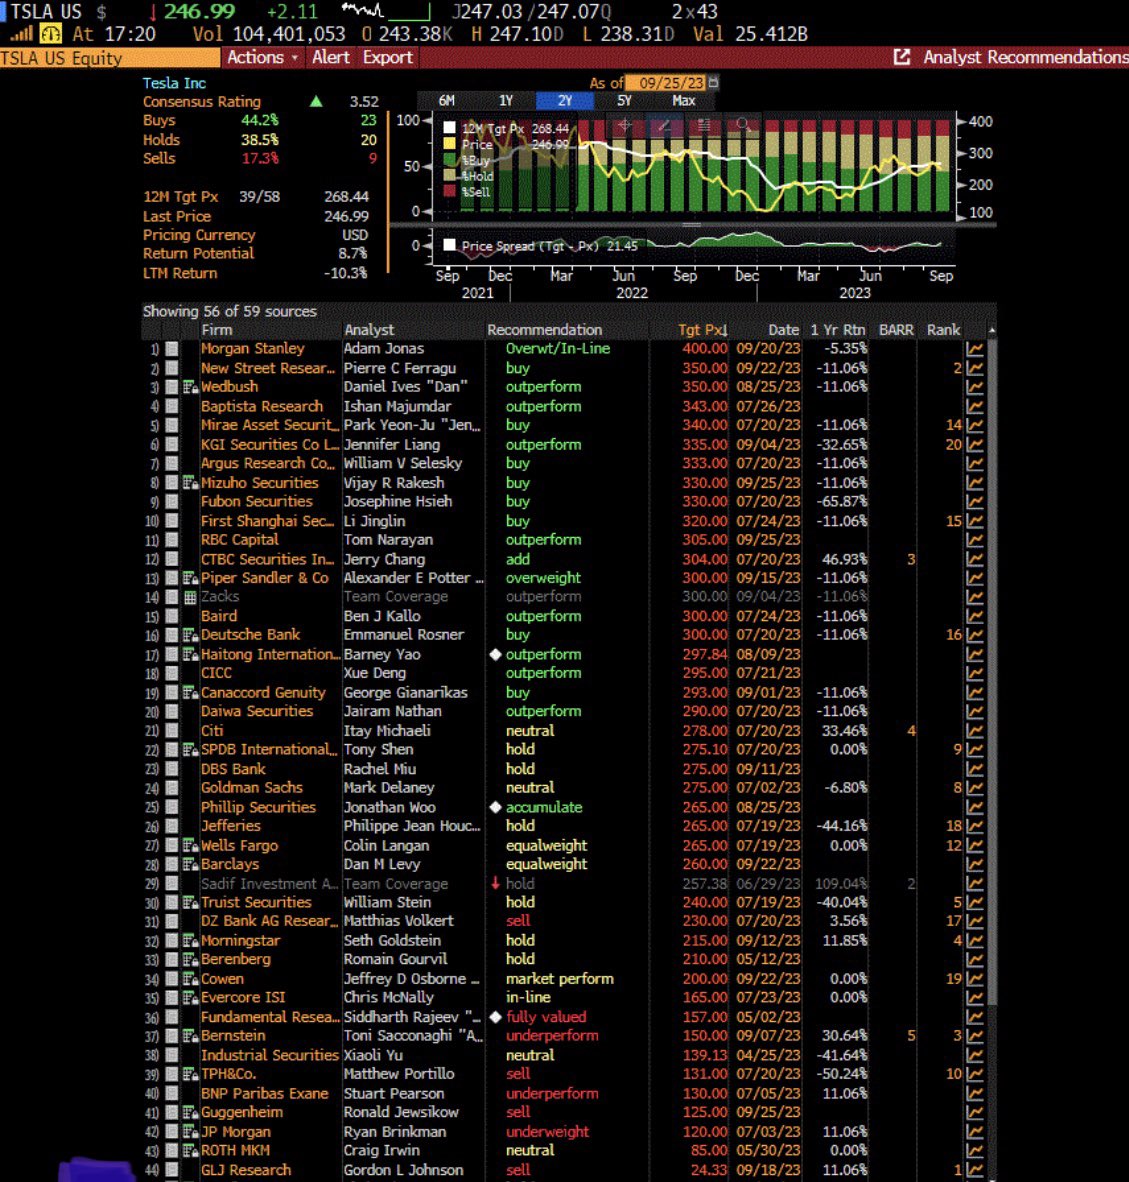Check the New Street Research row checkbox

click(x=172, y=368)
